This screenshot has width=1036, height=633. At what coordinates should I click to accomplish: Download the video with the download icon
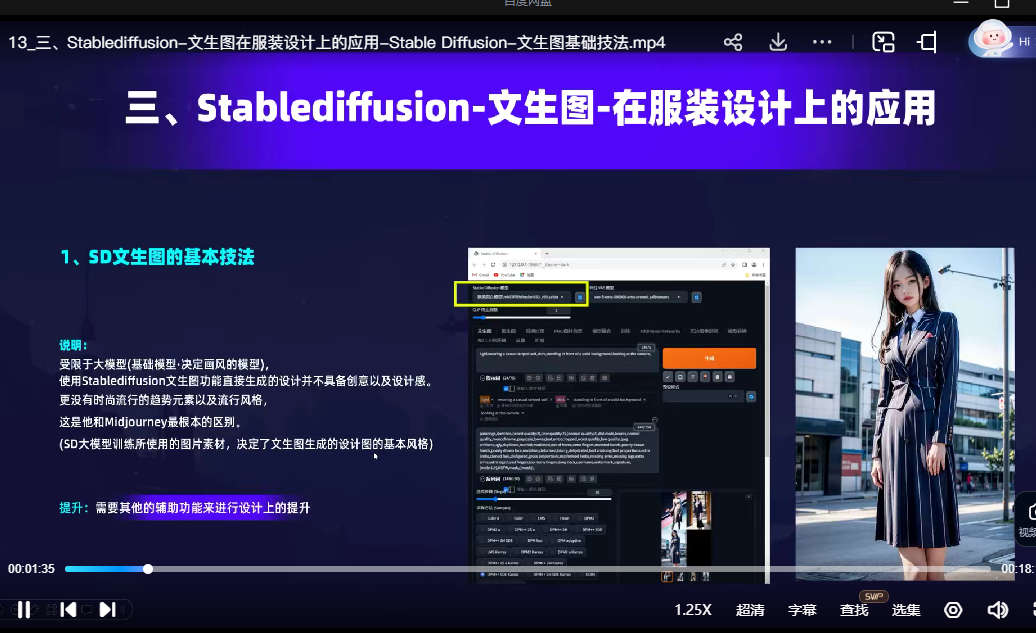(x=778, y=42)
